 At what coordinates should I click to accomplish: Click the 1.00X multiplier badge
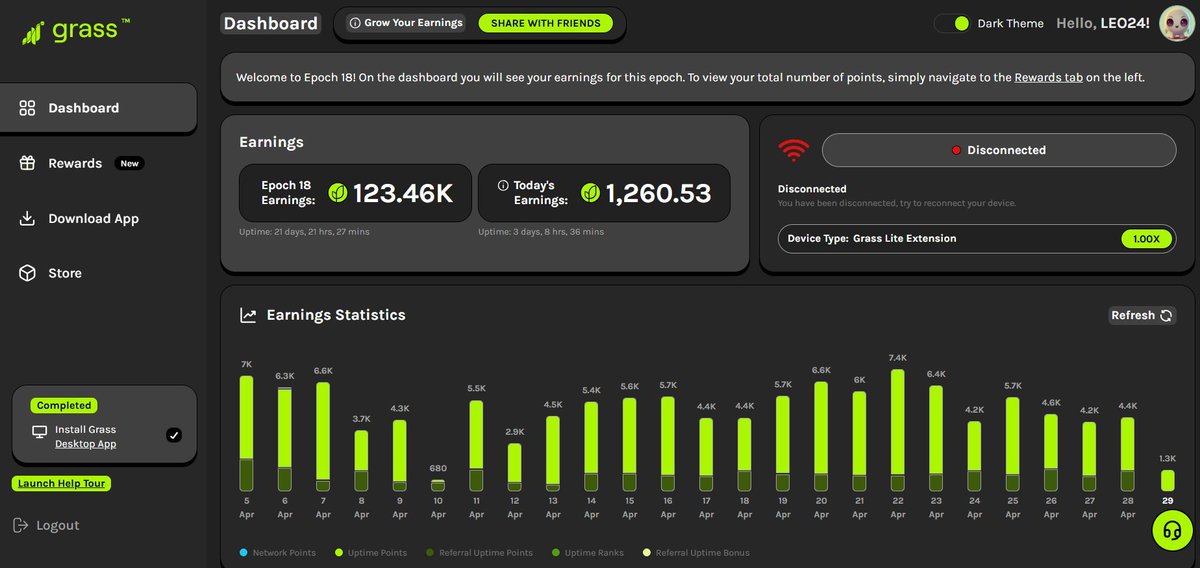click(1146, 239)
